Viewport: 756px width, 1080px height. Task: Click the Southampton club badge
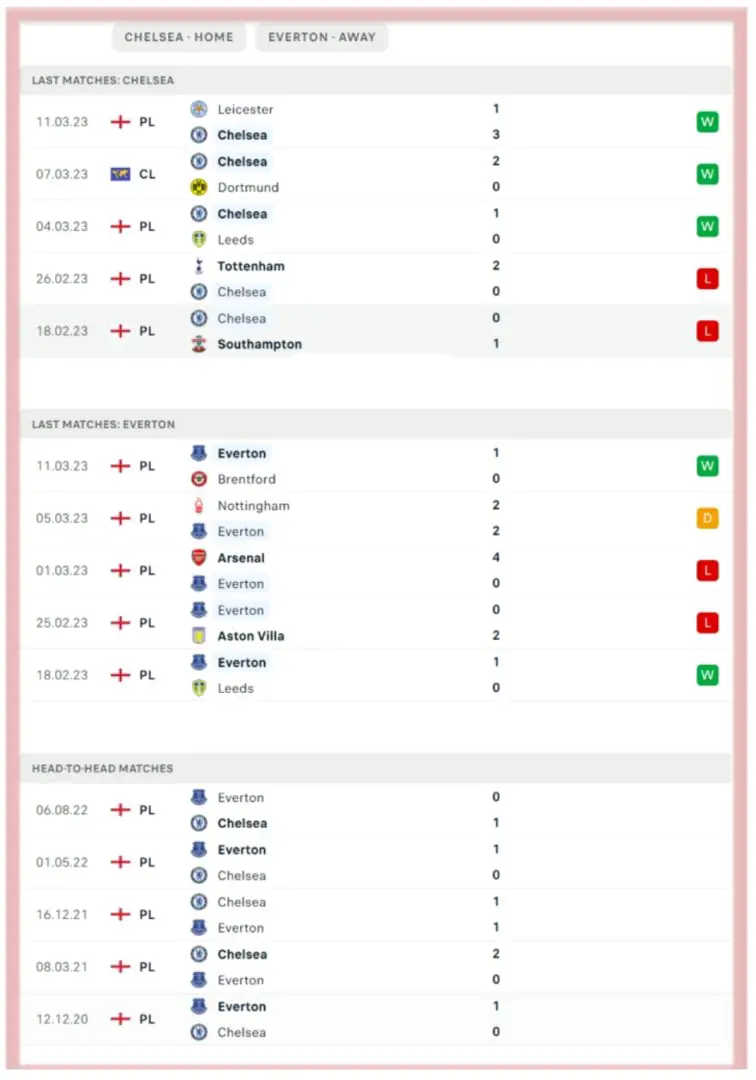(199, 344)
